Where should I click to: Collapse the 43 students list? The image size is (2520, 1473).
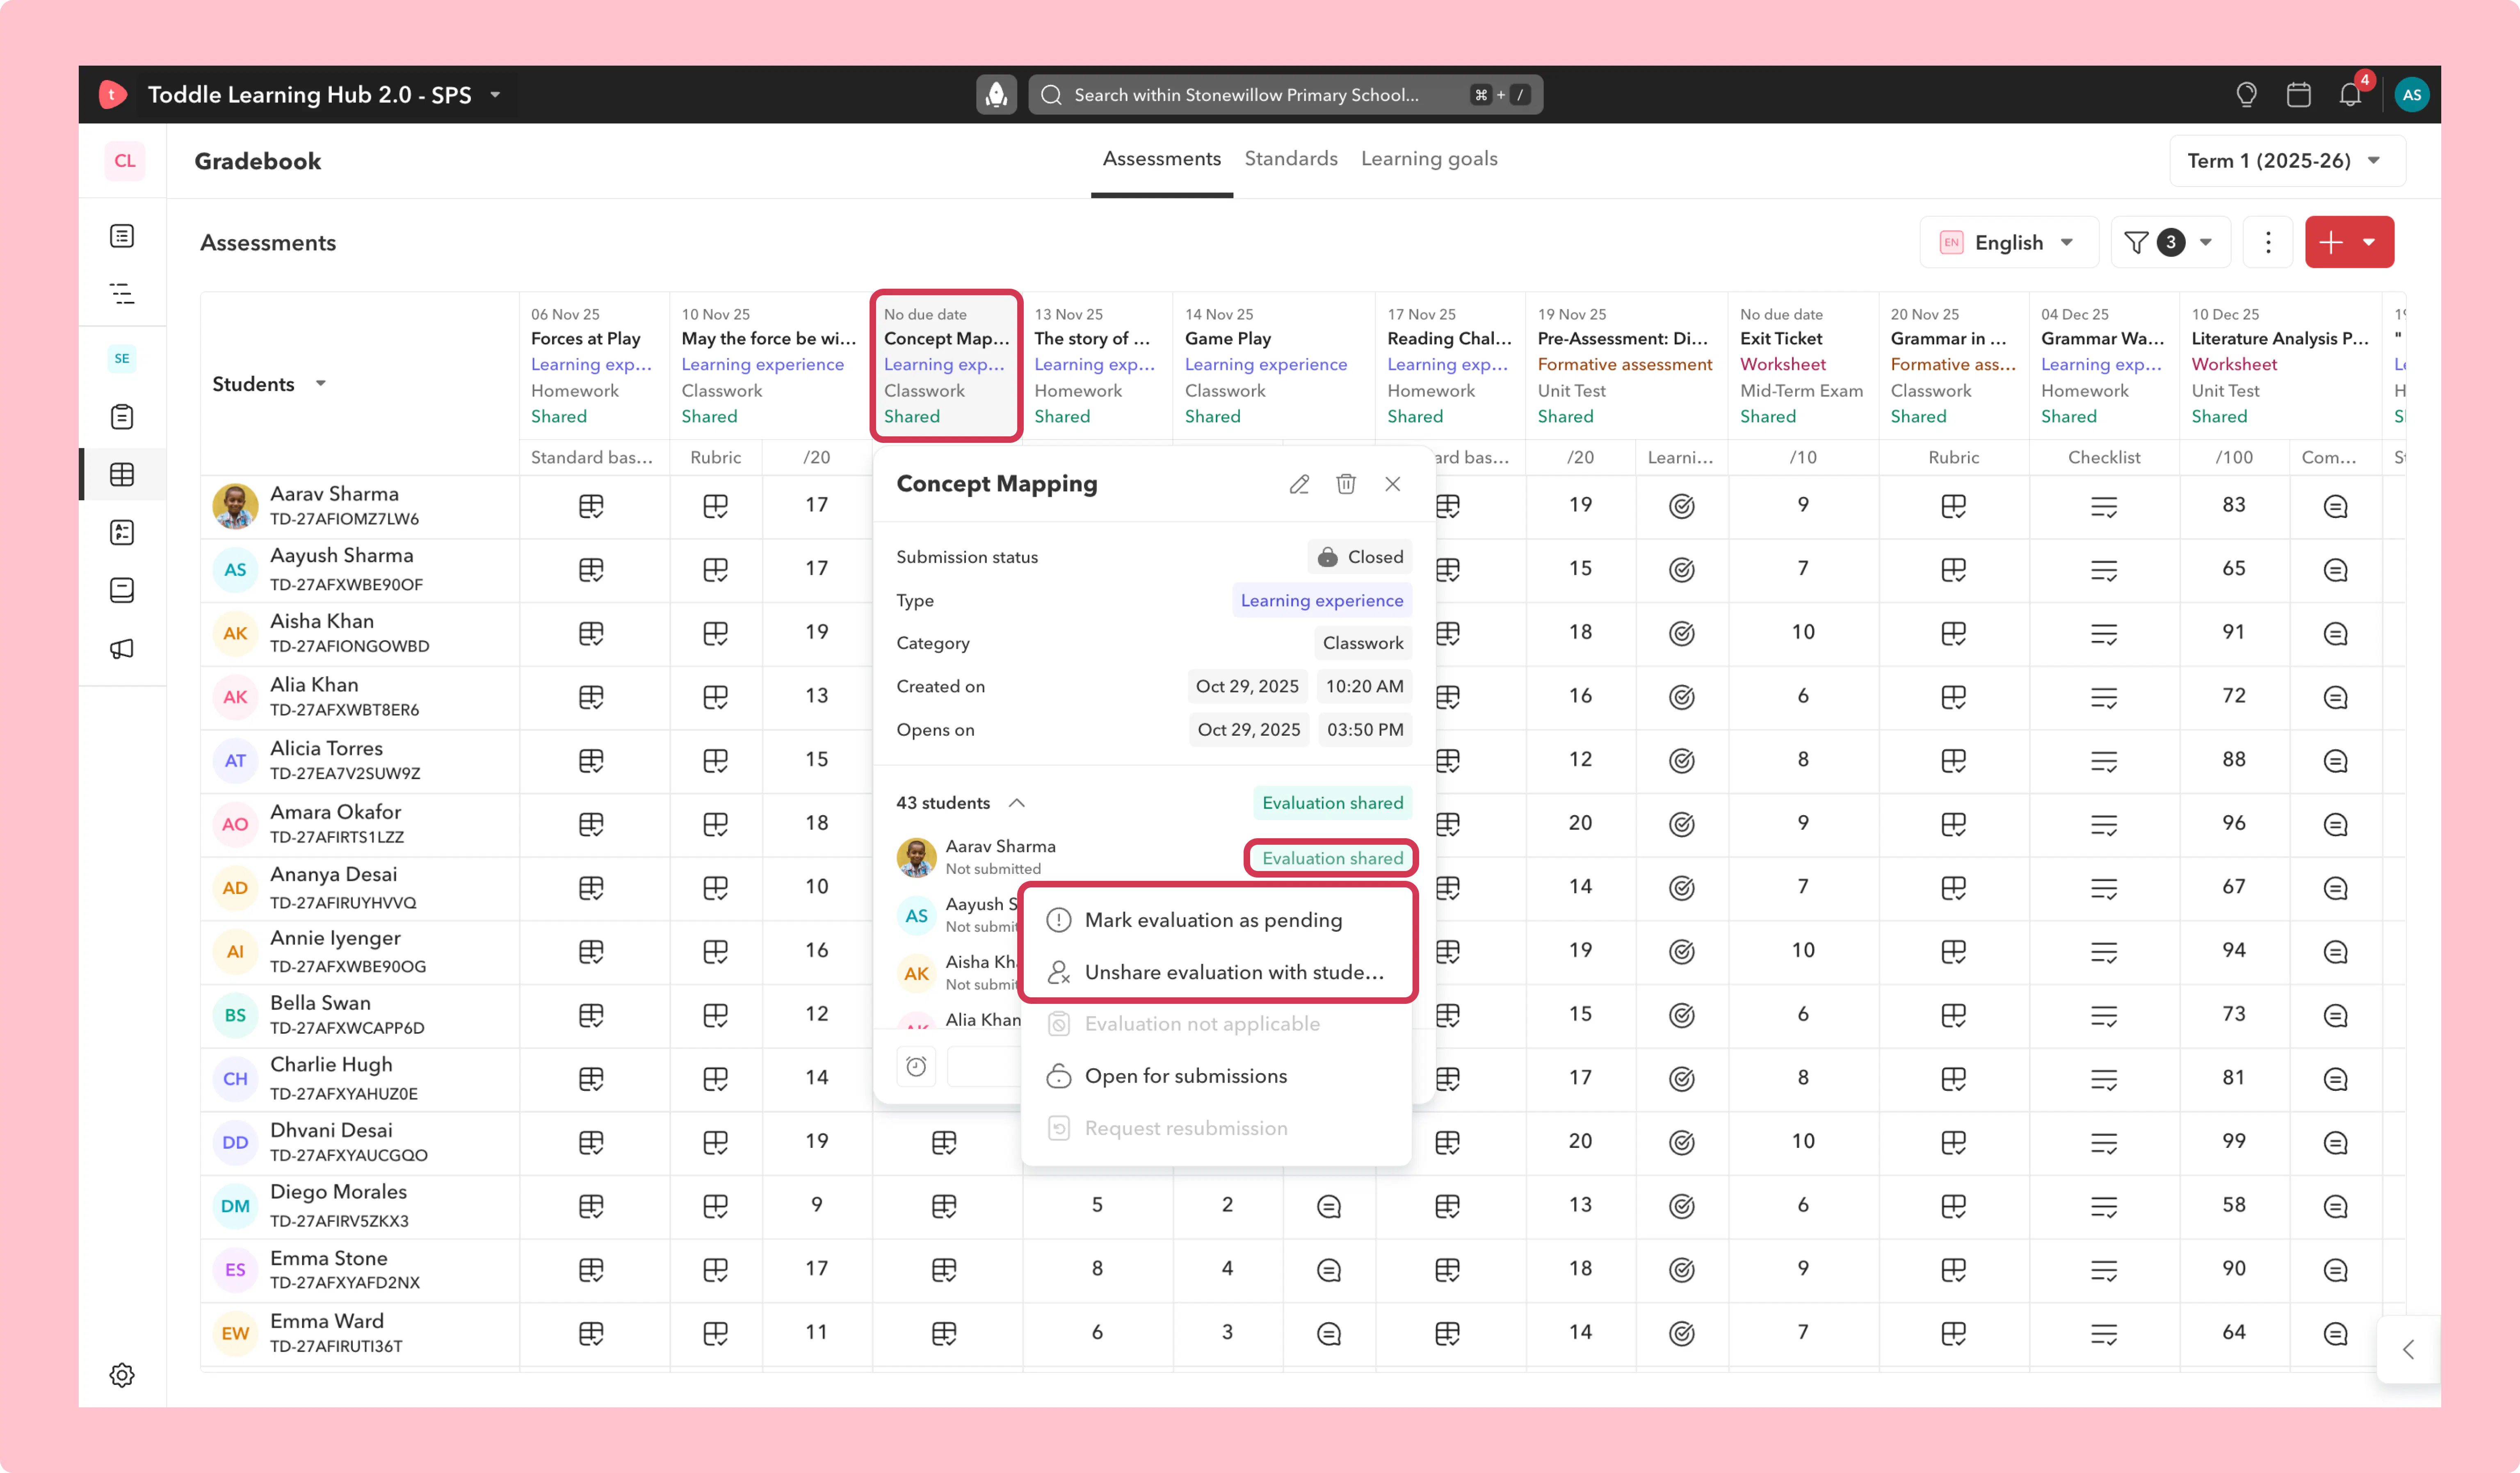(1017, 803)
